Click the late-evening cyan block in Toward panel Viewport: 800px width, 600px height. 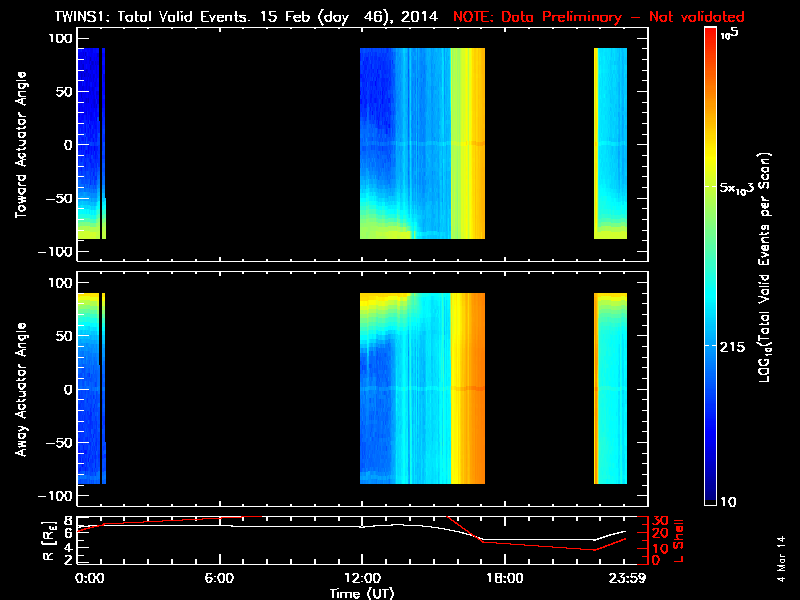tap(611, 143)
